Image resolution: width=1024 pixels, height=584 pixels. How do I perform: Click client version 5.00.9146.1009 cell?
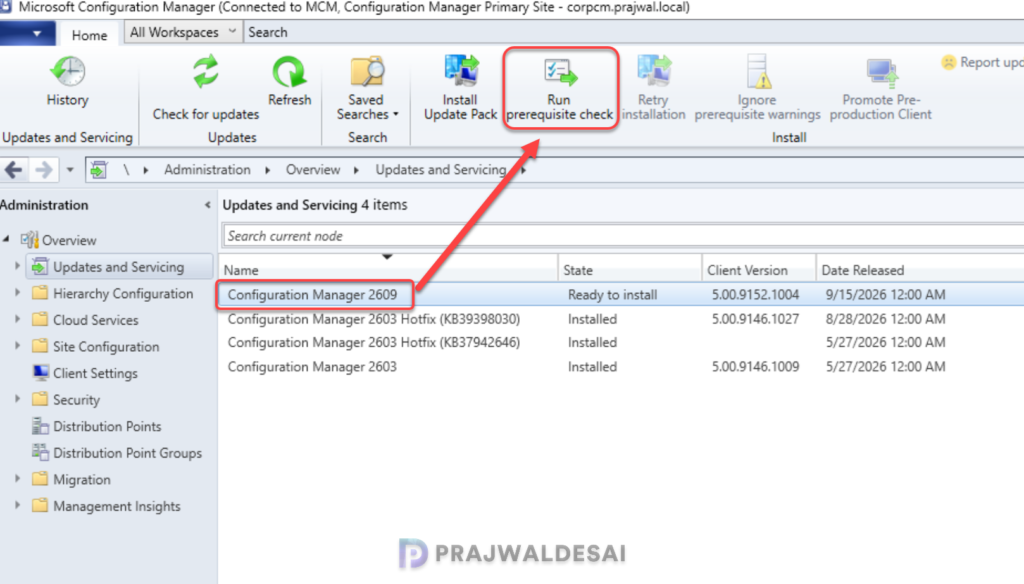[x=756, y=366]
